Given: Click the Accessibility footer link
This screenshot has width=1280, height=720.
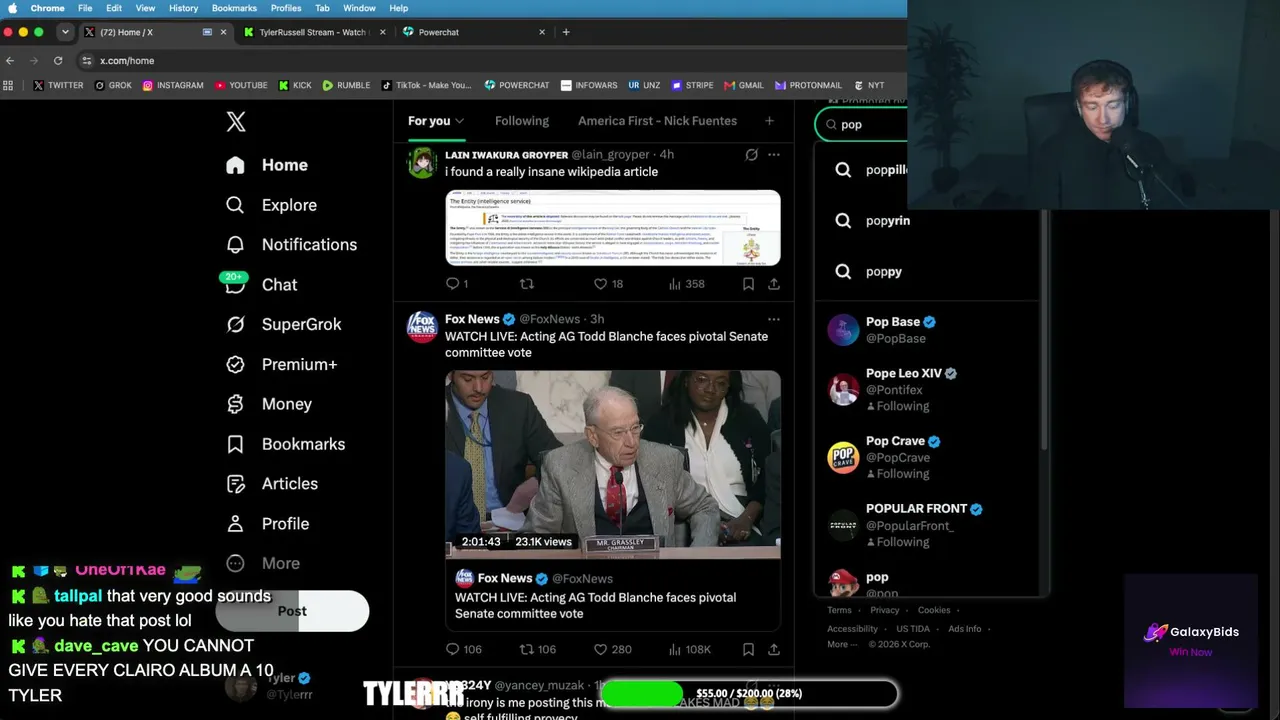Looking at the screenshot, I should pyautogui.click(x=853, y=629).
